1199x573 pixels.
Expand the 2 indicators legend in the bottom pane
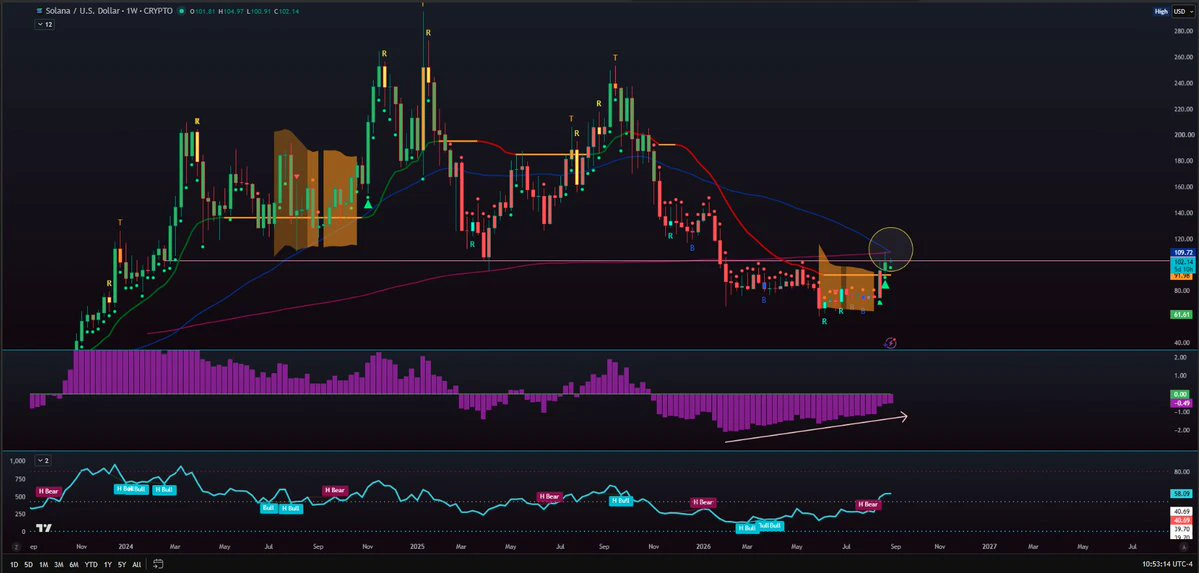[44, 461]
